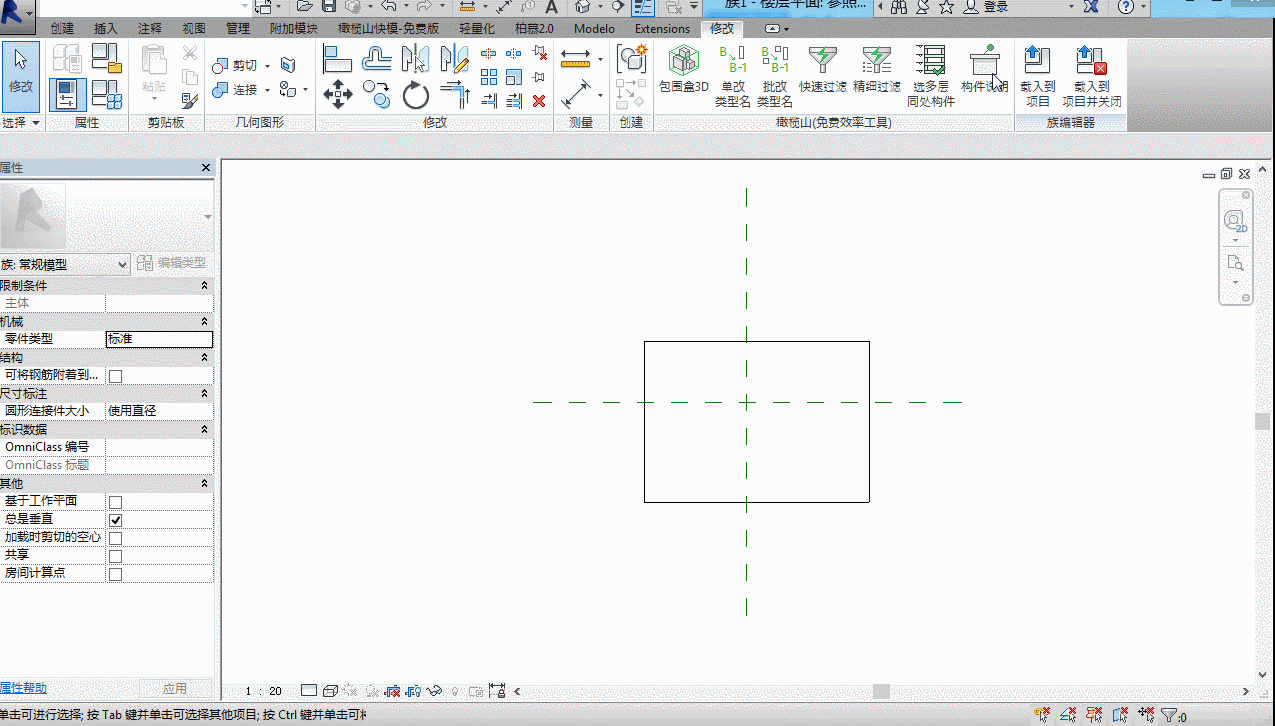Click the 1 : 20 view scale
The image size is (1275, 726).
point(264,691)
